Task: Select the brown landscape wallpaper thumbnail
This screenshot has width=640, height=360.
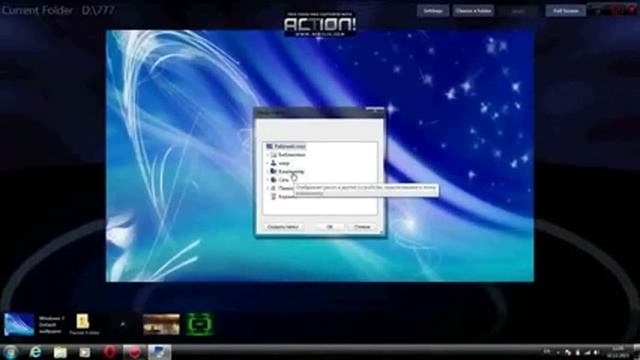Action: tap(161, 324)
